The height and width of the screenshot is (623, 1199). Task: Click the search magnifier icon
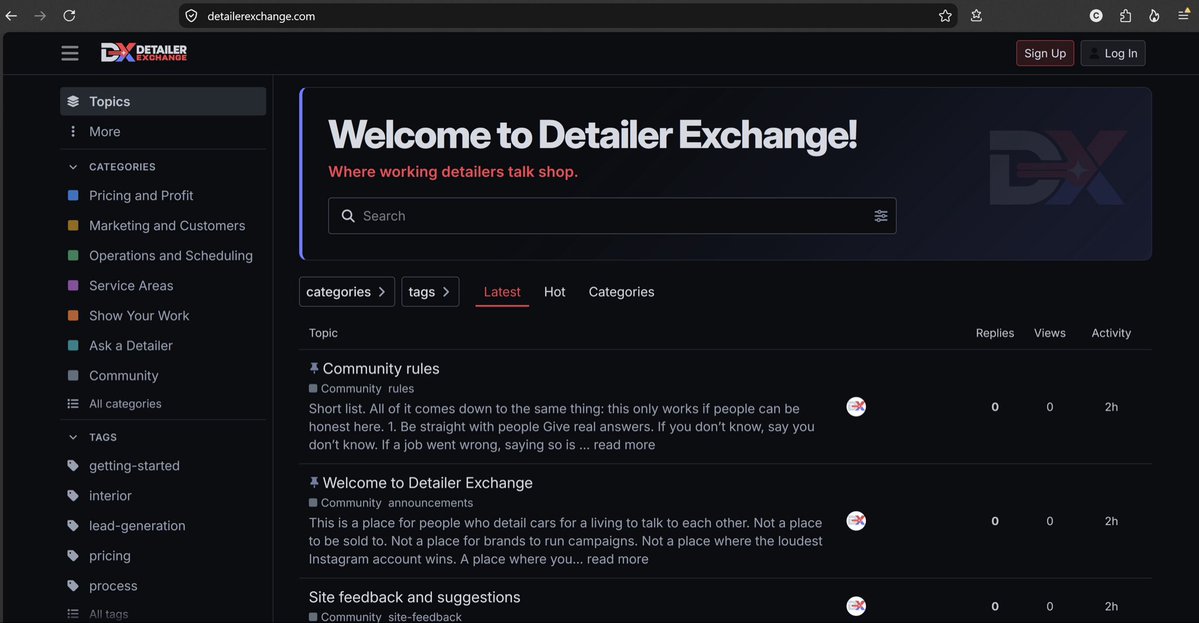pos(348,216)
